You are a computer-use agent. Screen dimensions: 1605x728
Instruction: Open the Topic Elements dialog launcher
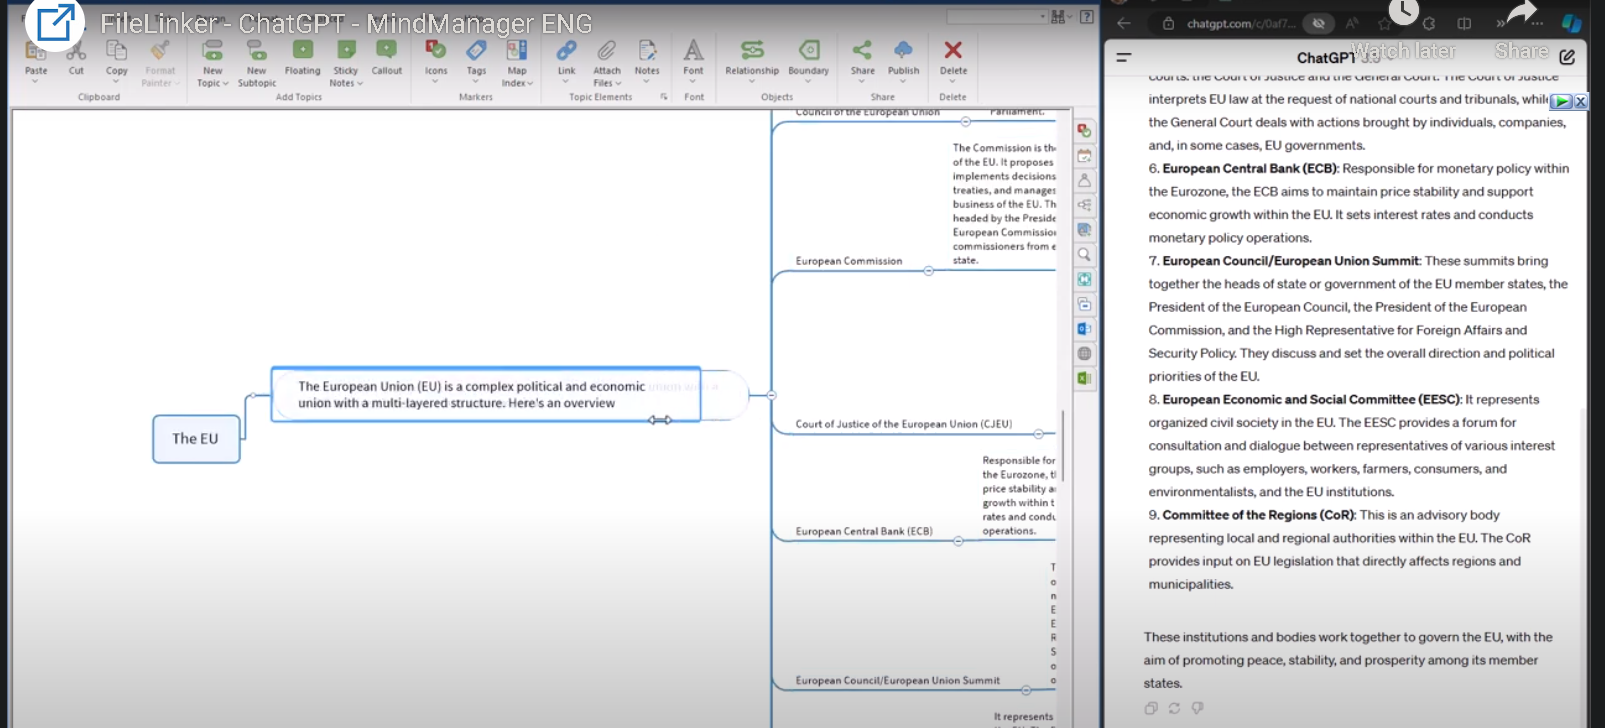coord(664,97)
